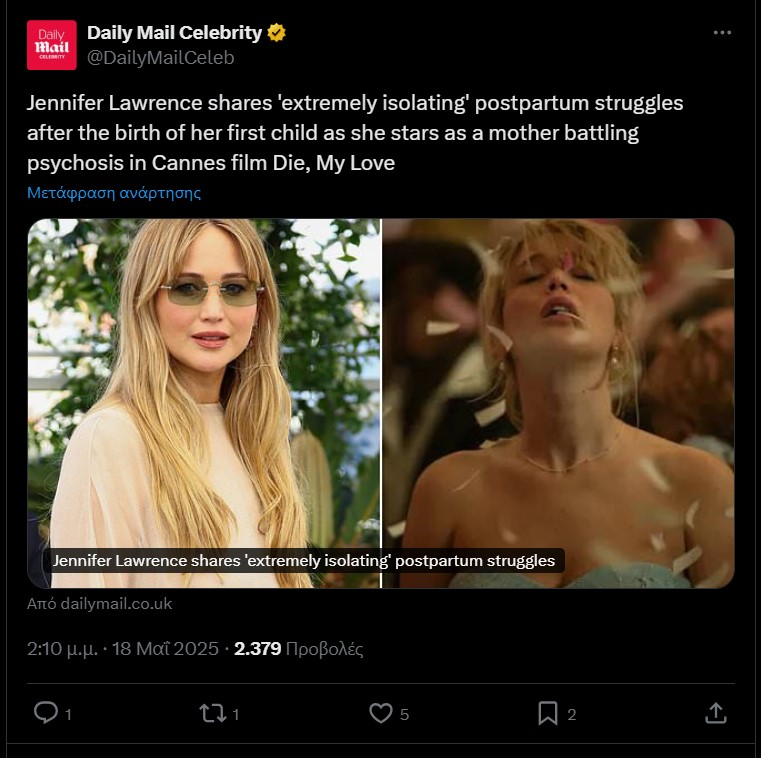The image size is (761, 758).
Task: Open the share menu arrow icon
Action: pos(715,712)
